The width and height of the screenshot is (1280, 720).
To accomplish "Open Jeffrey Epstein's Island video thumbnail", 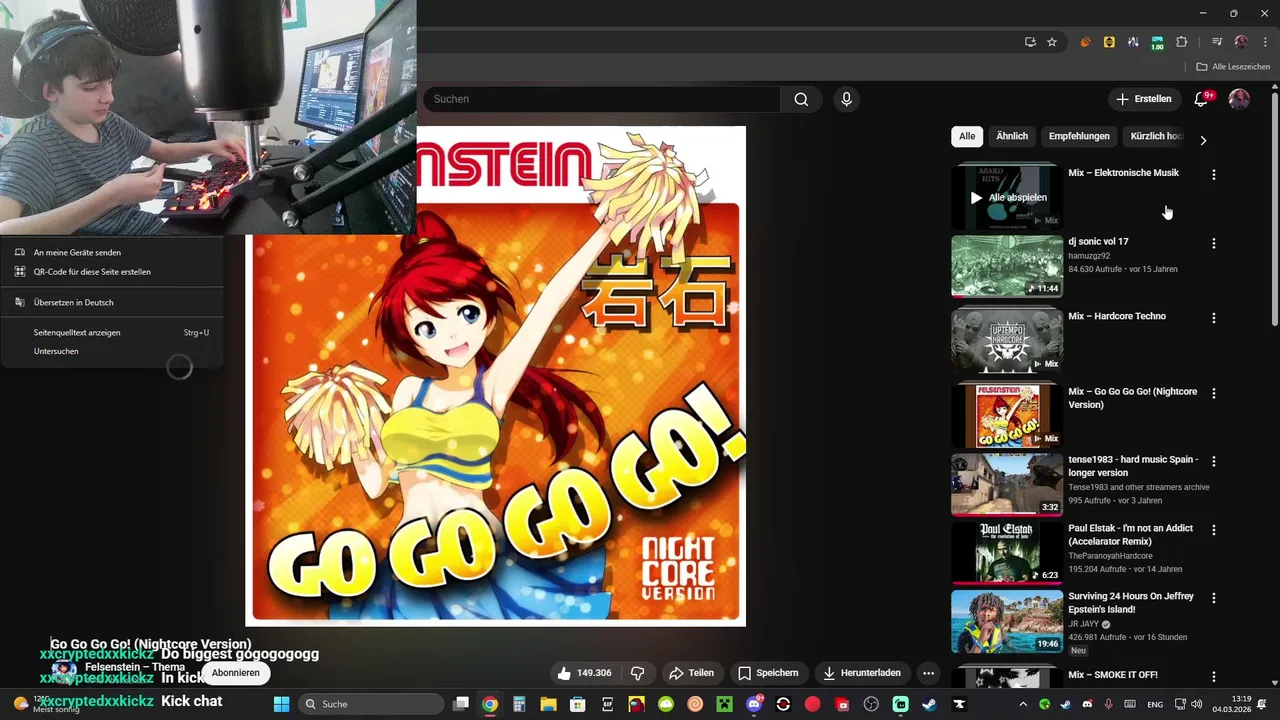I will coord(1007,621).
